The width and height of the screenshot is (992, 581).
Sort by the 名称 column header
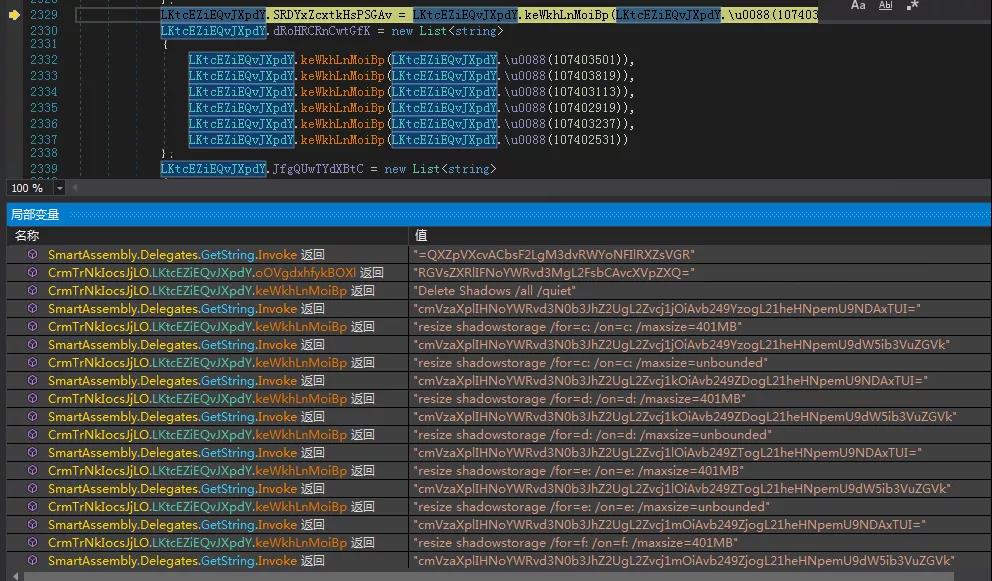[x=28, y=235]
